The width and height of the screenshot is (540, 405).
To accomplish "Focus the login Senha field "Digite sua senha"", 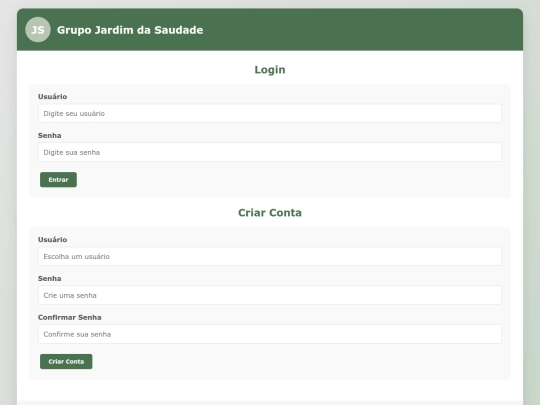I will point(270,152).
